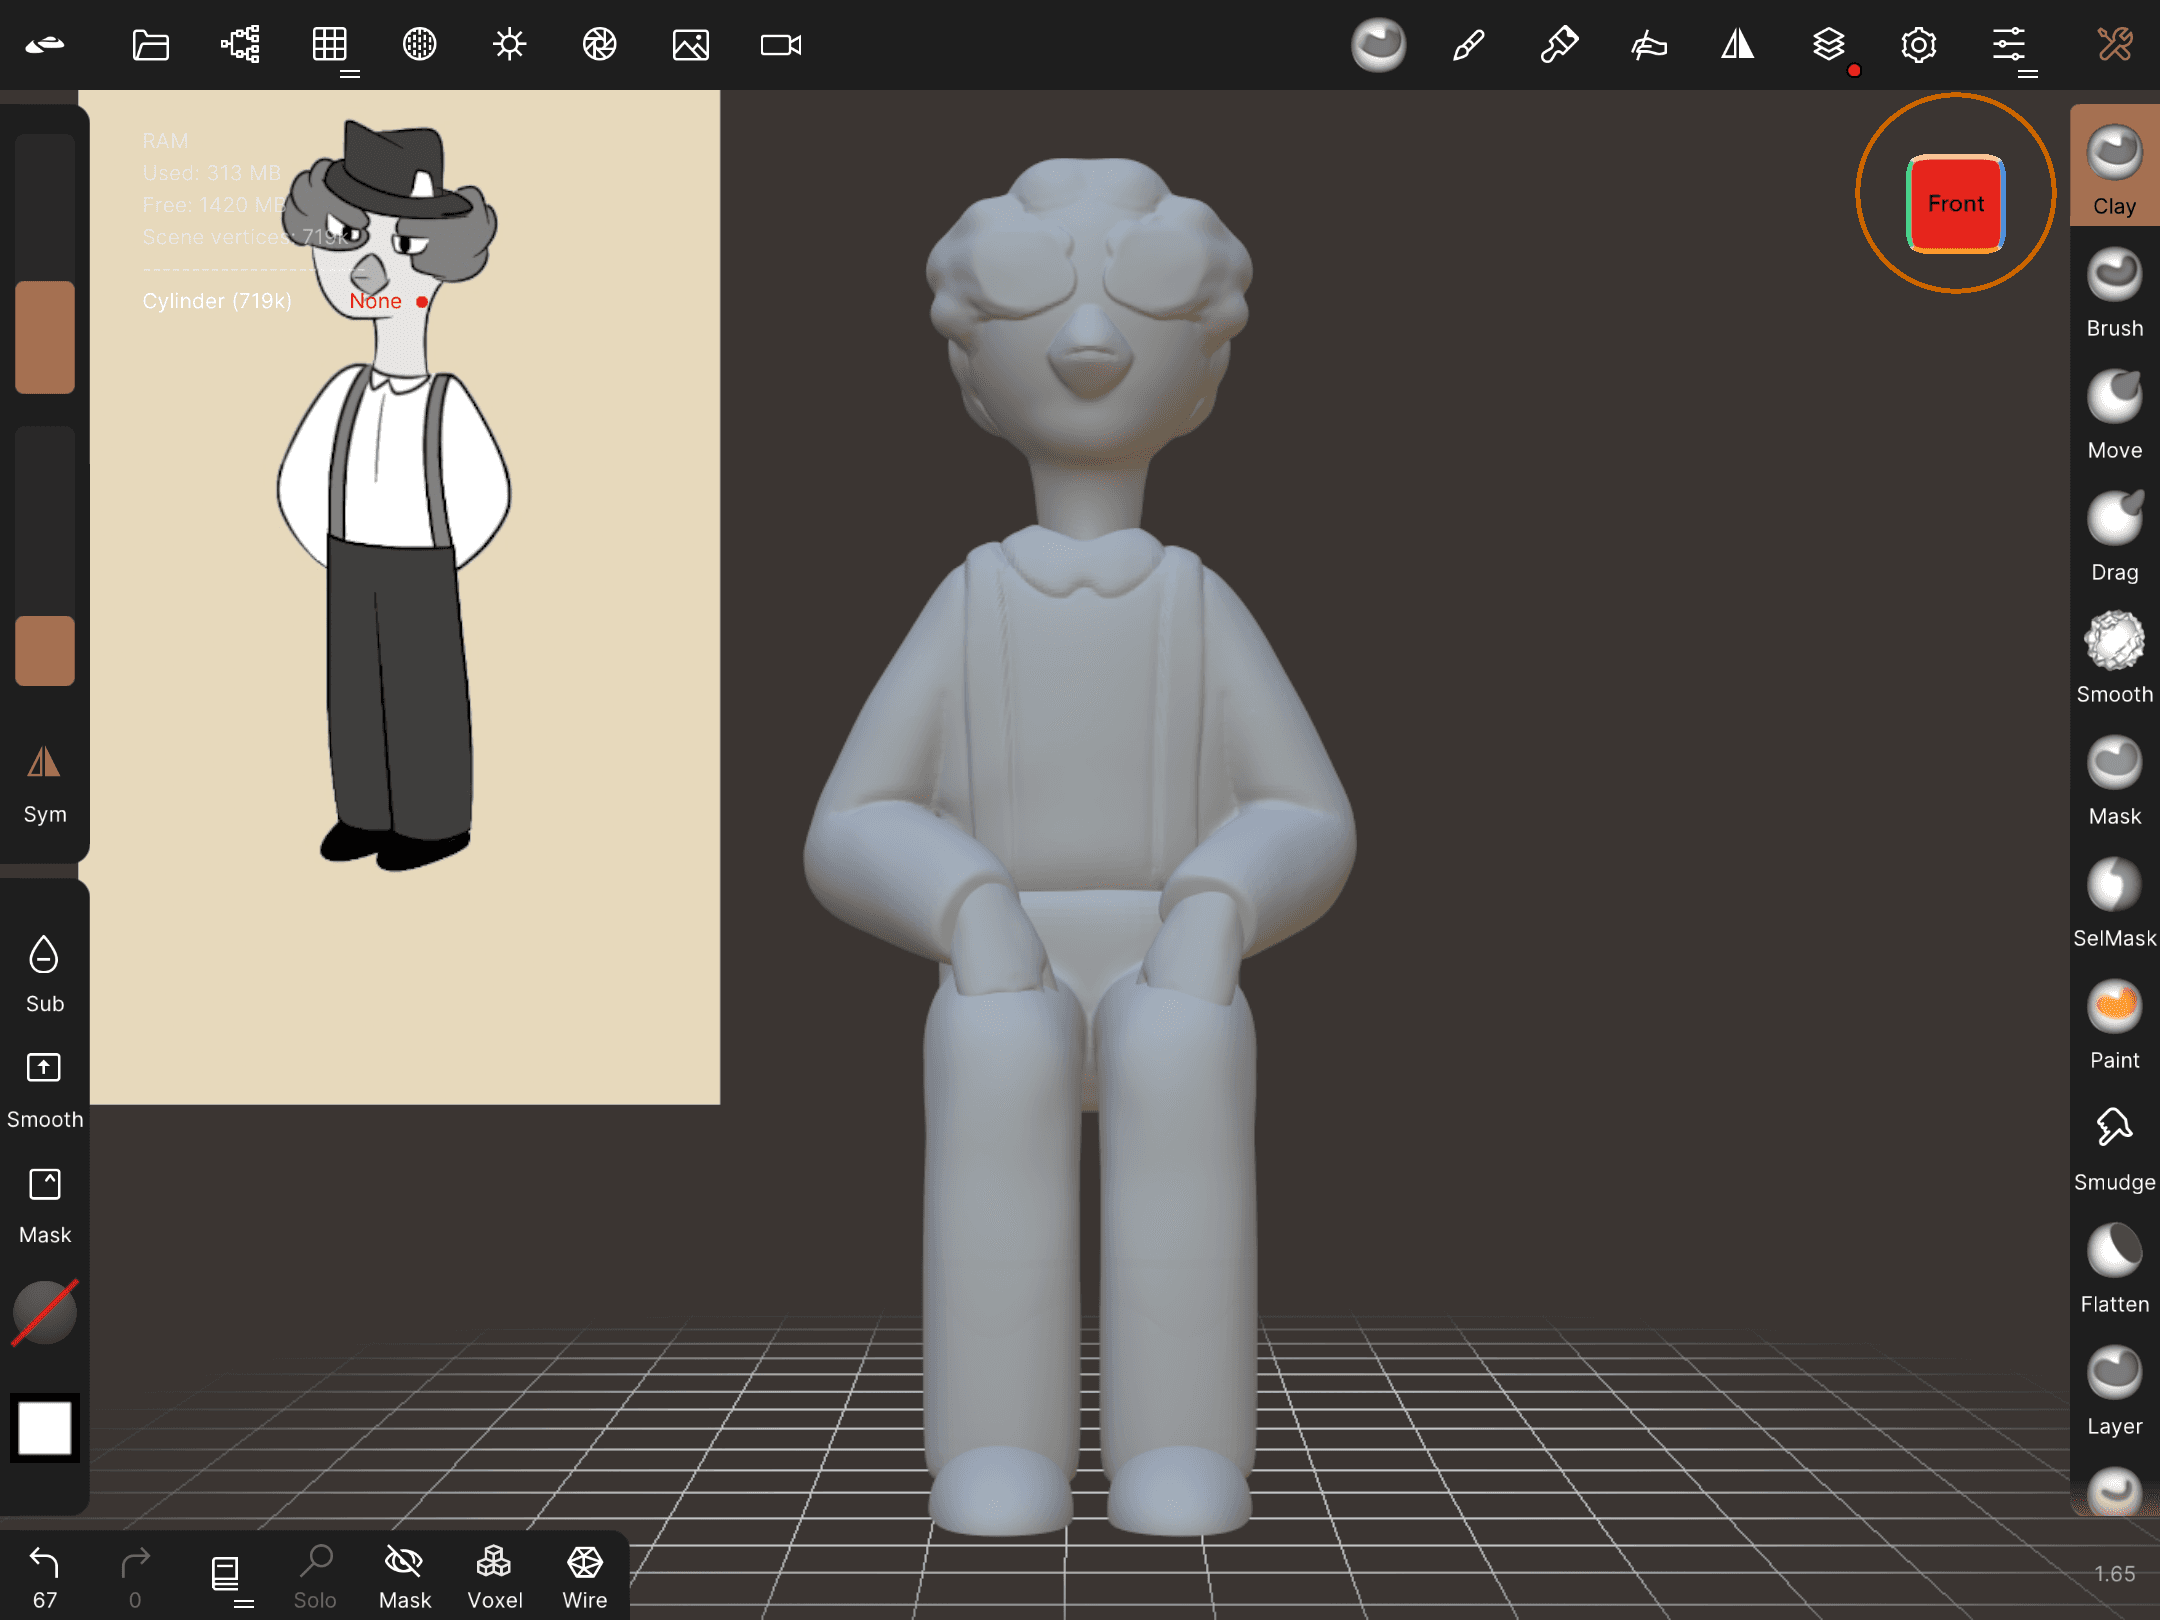Click the red Front view cube
The image size is (2160, 1620).
tap(1955, 203)
